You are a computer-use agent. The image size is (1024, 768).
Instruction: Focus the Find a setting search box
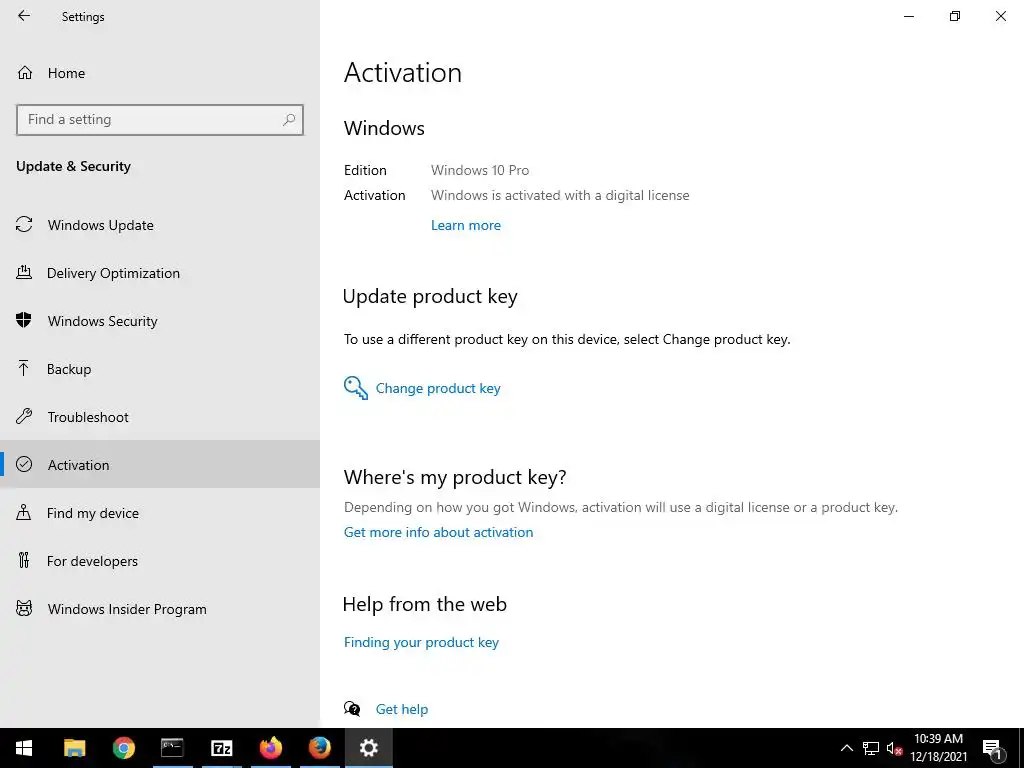tap(160, 120)
